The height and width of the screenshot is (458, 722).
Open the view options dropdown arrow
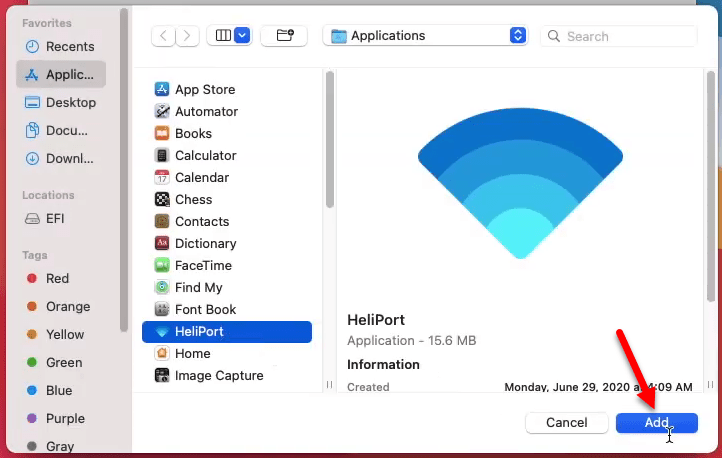(242, 35)
